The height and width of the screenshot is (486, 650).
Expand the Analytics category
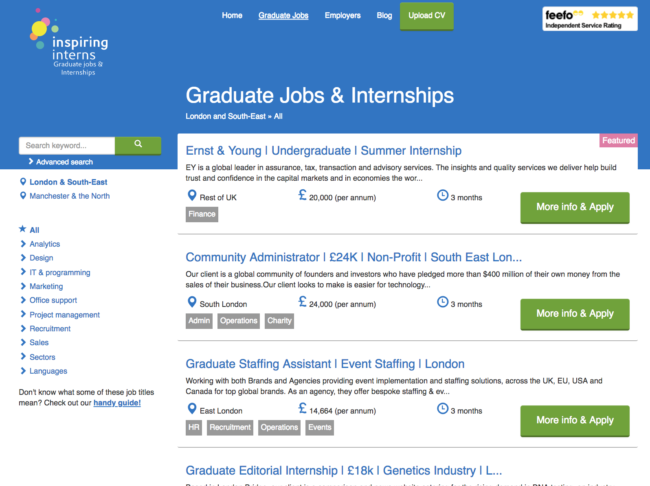pyautogui.click(x=44, y=244)
